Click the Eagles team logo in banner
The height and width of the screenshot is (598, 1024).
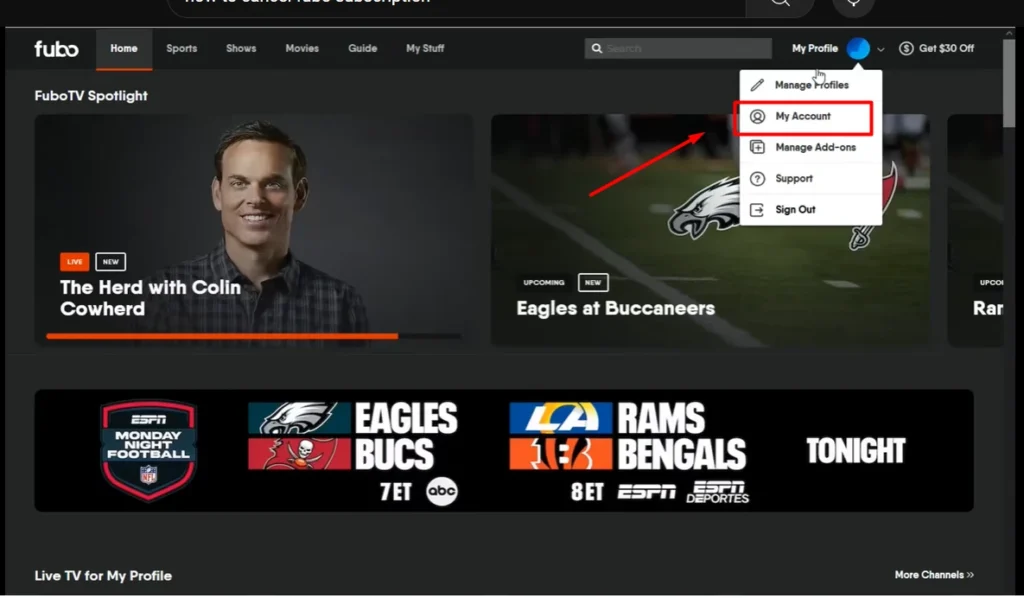point(299,418)
